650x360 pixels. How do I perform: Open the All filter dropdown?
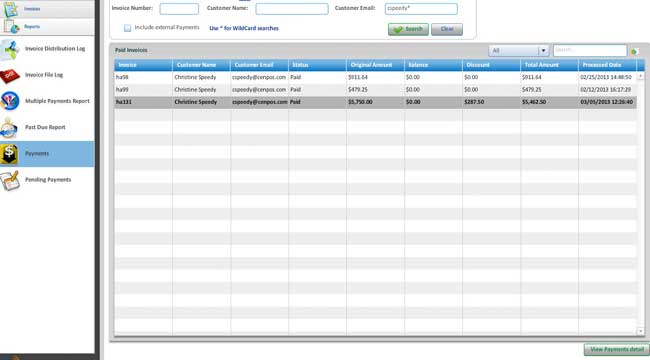519,51
